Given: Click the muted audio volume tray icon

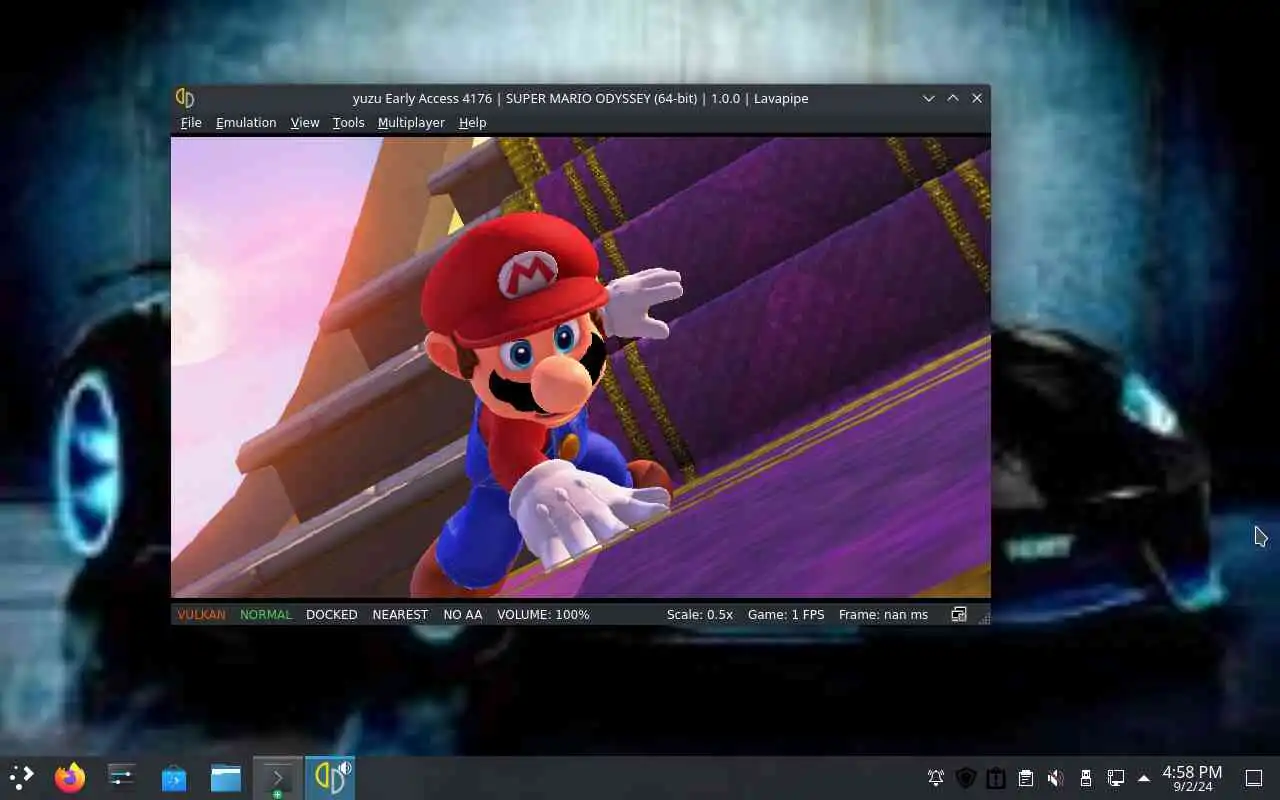Looking at the screenshot, I should pyautogui.click(x=1056, y=778).
